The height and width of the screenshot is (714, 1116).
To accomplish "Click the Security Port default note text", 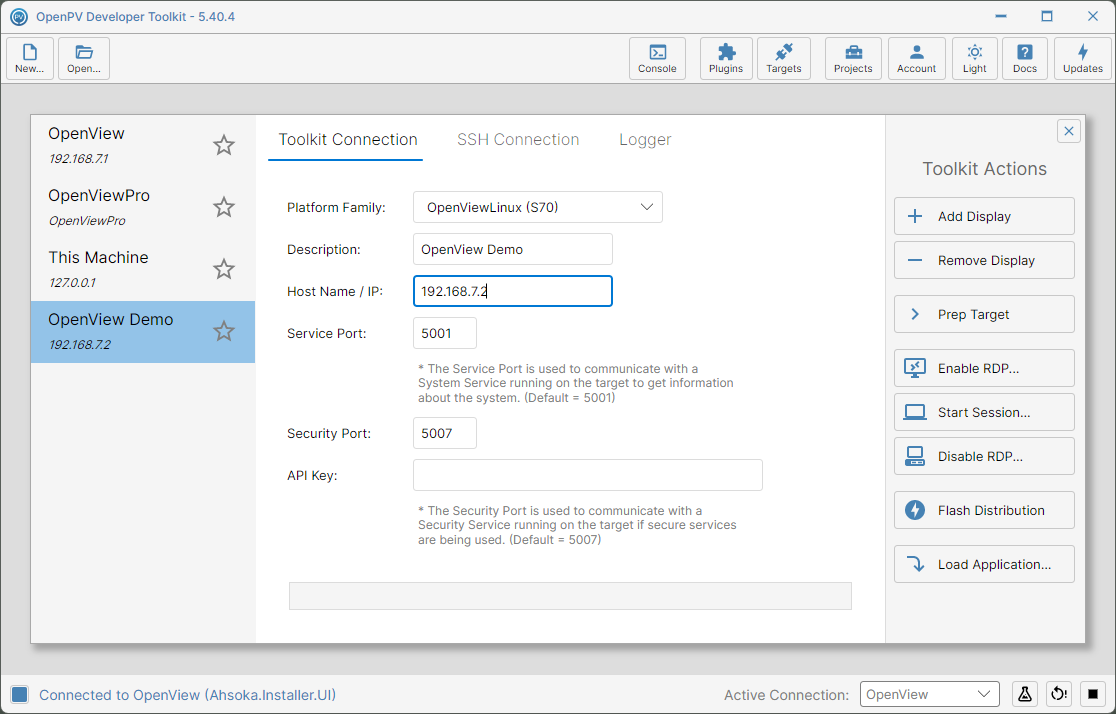I will tap(577, 525).
